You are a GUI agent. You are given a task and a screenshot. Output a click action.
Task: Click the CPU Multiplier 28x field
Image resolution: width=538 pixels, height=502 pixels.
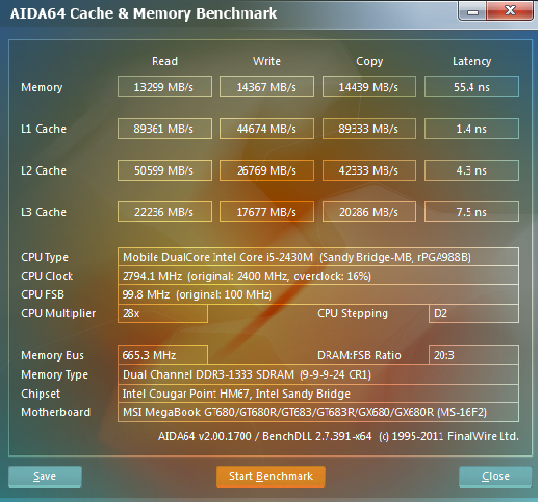[x=163, y=313]
